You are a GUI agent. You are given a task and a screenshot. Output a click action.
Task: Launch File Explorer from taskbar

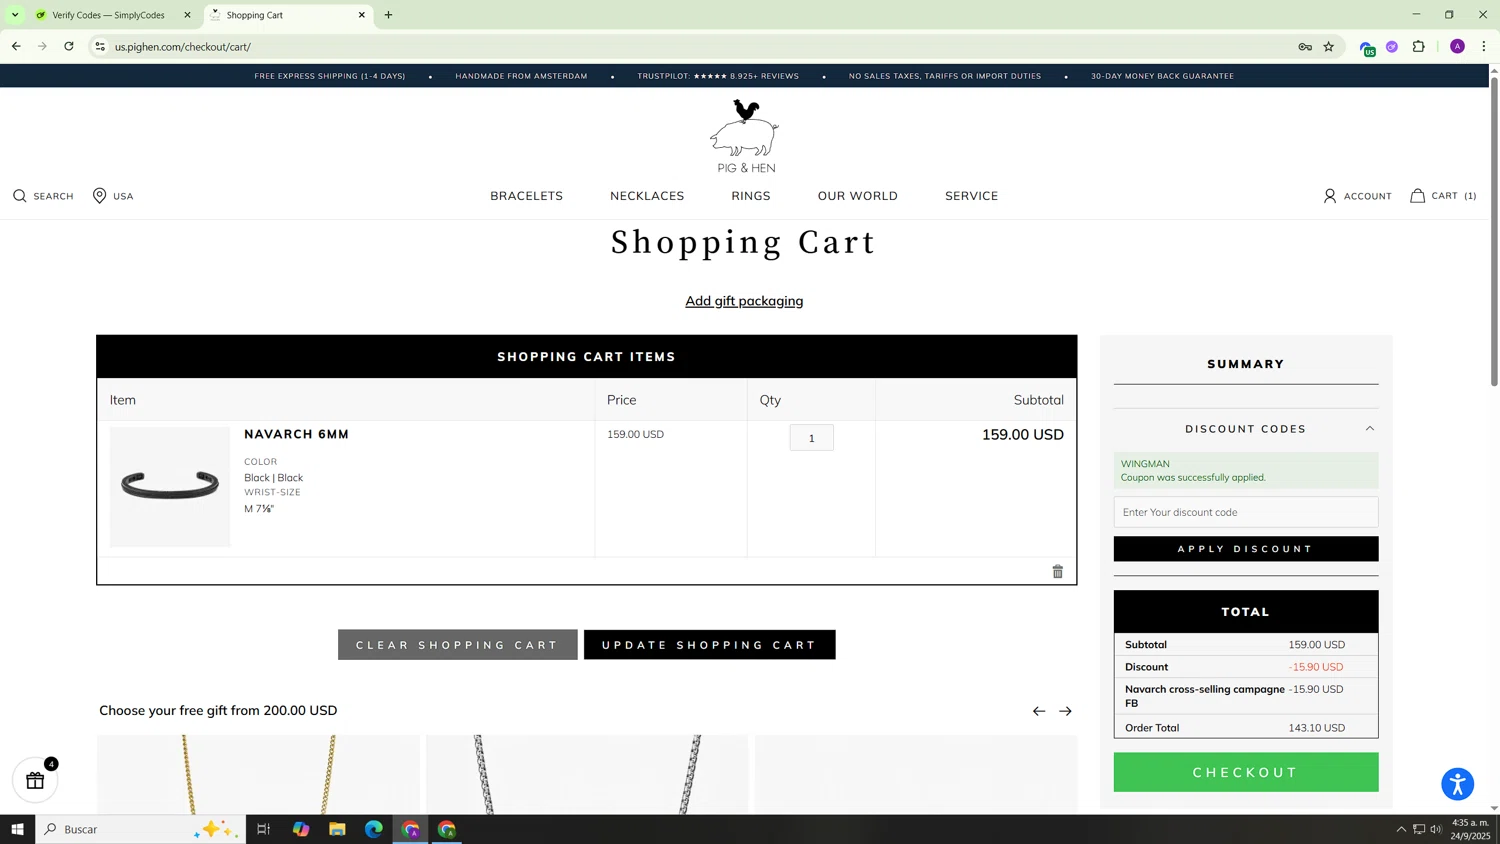click(337, 829)
